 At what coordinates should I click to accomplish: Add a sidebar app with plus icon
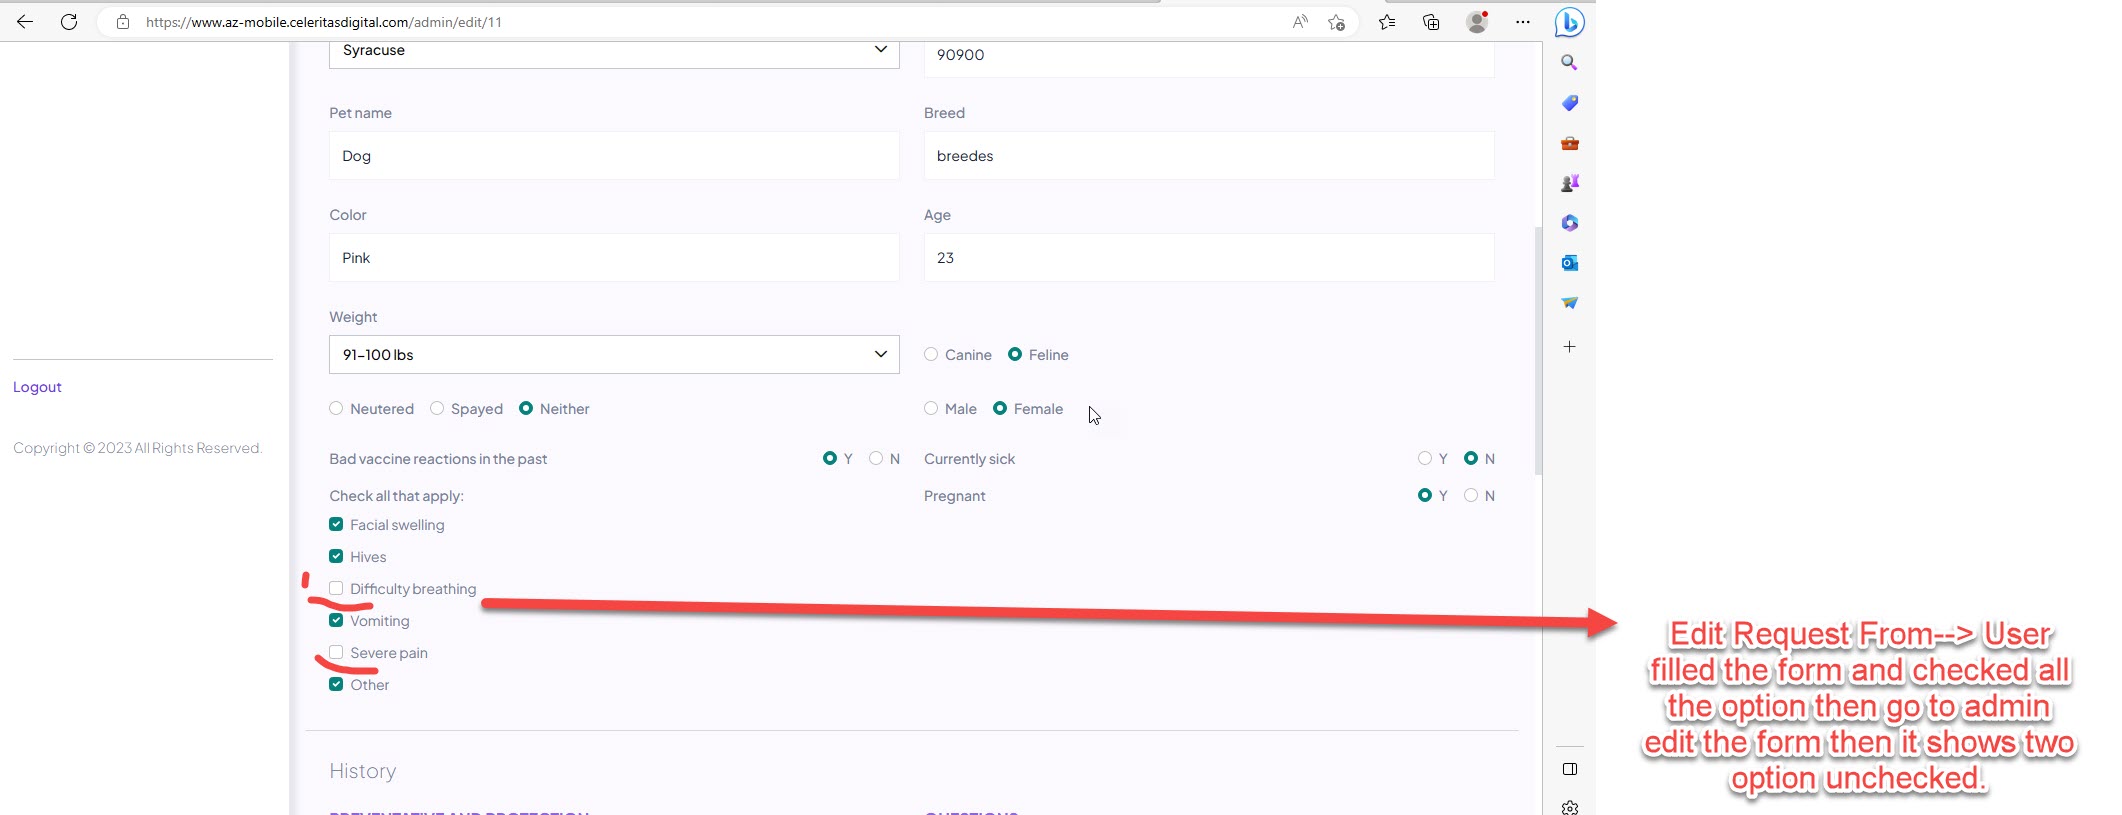click(1569, 347)
